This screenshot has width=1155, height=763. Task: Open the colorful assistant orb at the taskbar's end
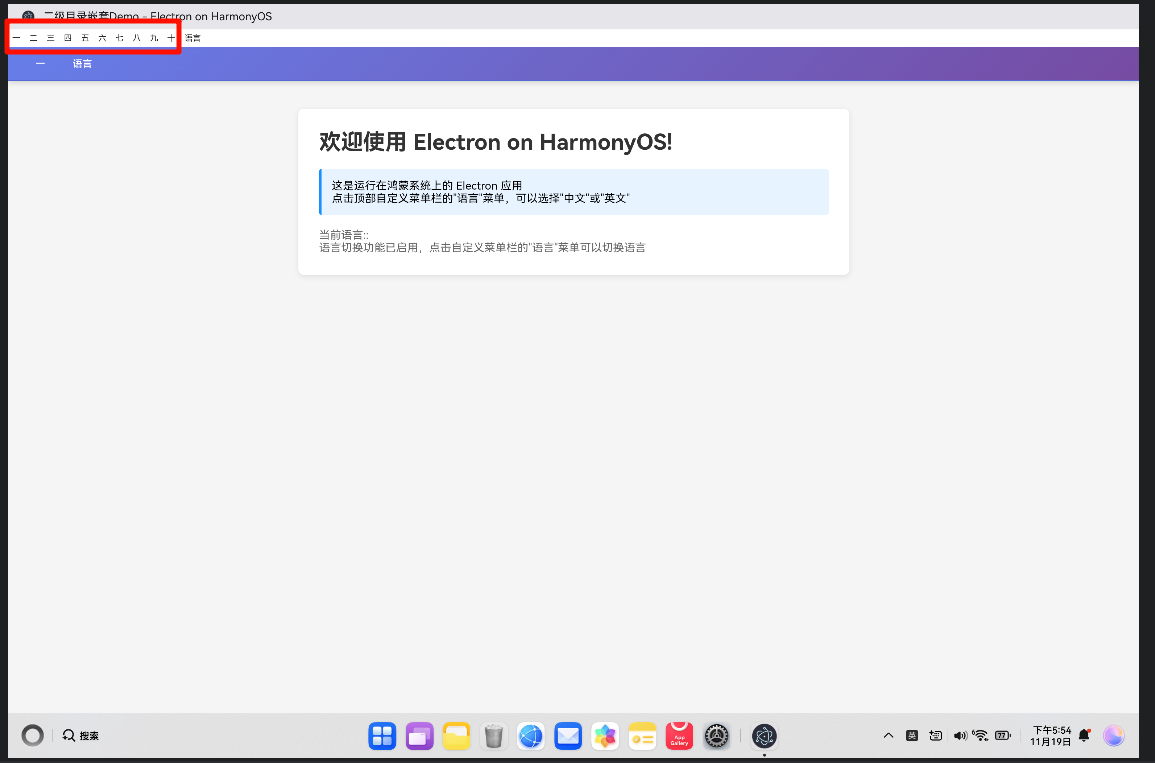point(1114,735)
